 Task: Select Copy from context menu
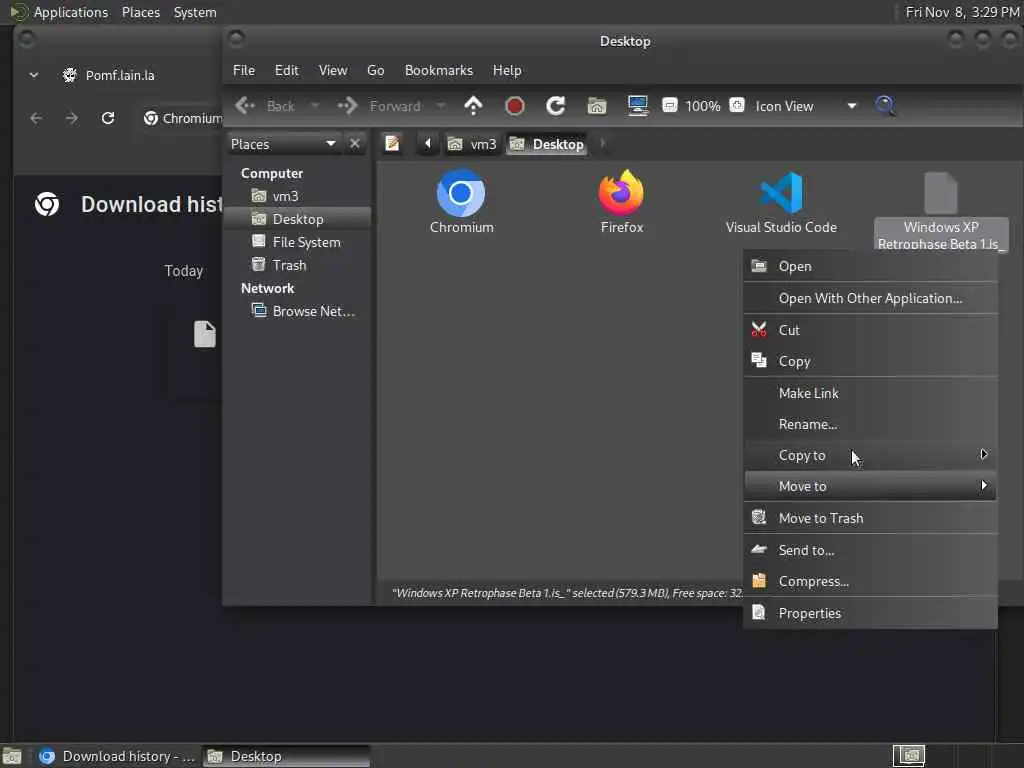(x=870, y=361)
